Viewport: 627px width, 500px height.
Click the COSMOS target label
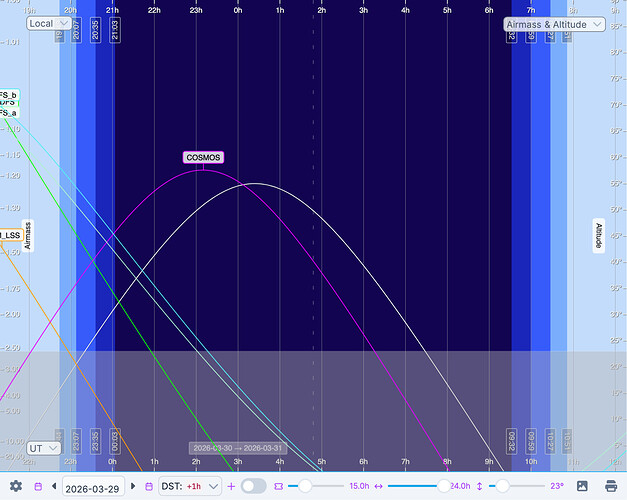(203, 157)
